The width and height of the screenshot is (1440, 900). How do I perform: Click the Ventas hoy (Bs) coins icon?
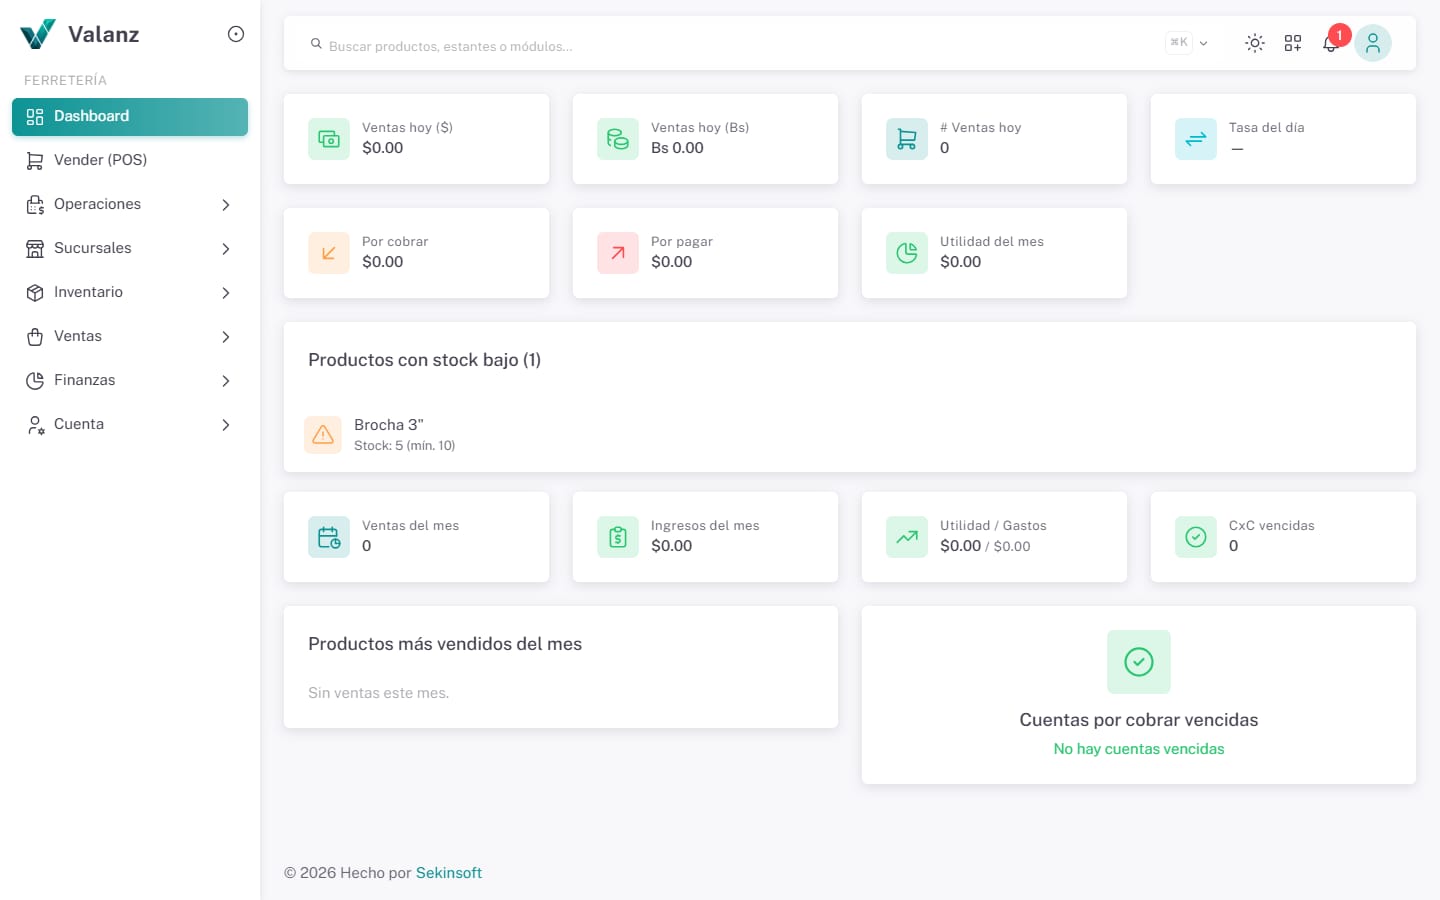tap(618, 139)
